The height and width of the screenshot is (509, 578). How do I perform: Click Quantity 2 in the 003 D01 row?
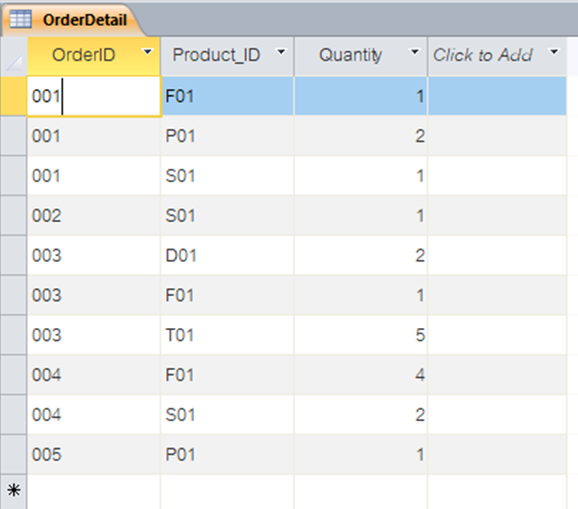click(x=361, y=255)
